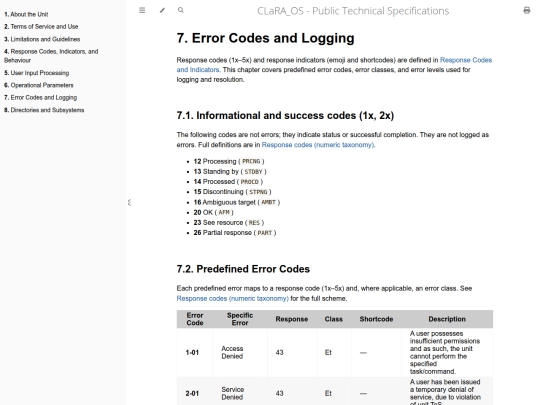Click the RES shortcode next to See resource
The height and width of the screenshot is (405, 540).
254,222
